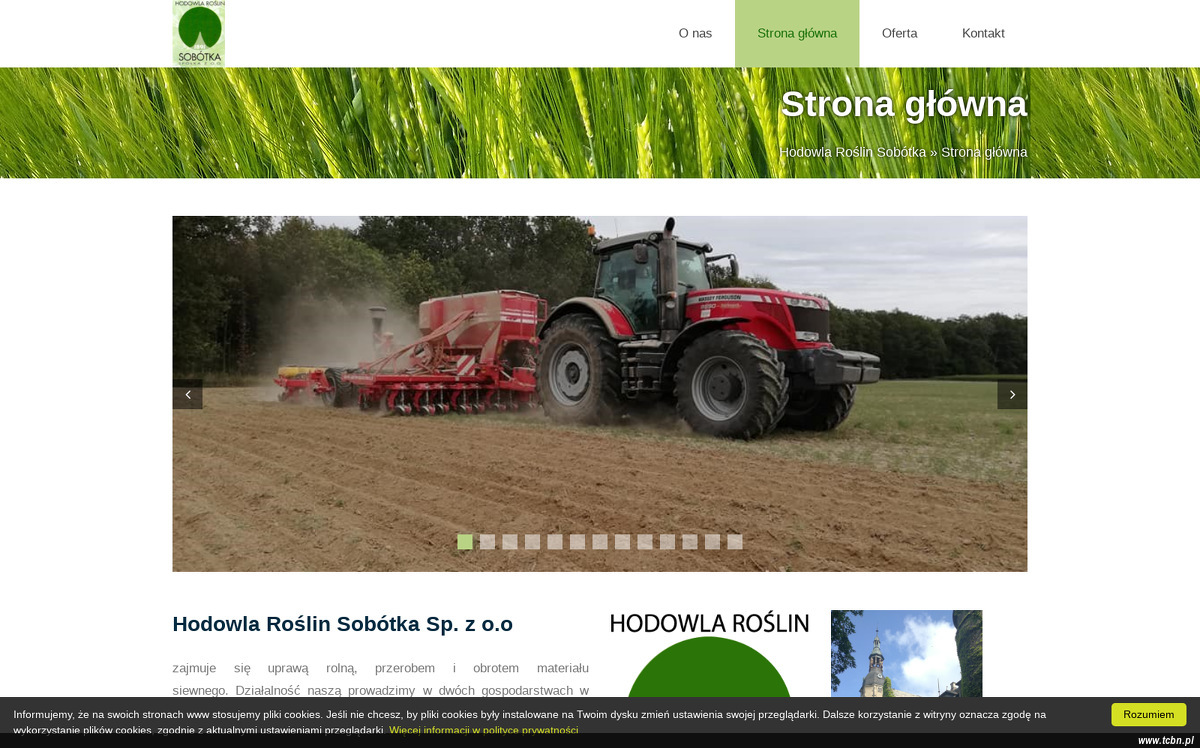Jump to the last slide indicator dot
1200x748 pixels.
pyautogui.click(x=735, y=542)
